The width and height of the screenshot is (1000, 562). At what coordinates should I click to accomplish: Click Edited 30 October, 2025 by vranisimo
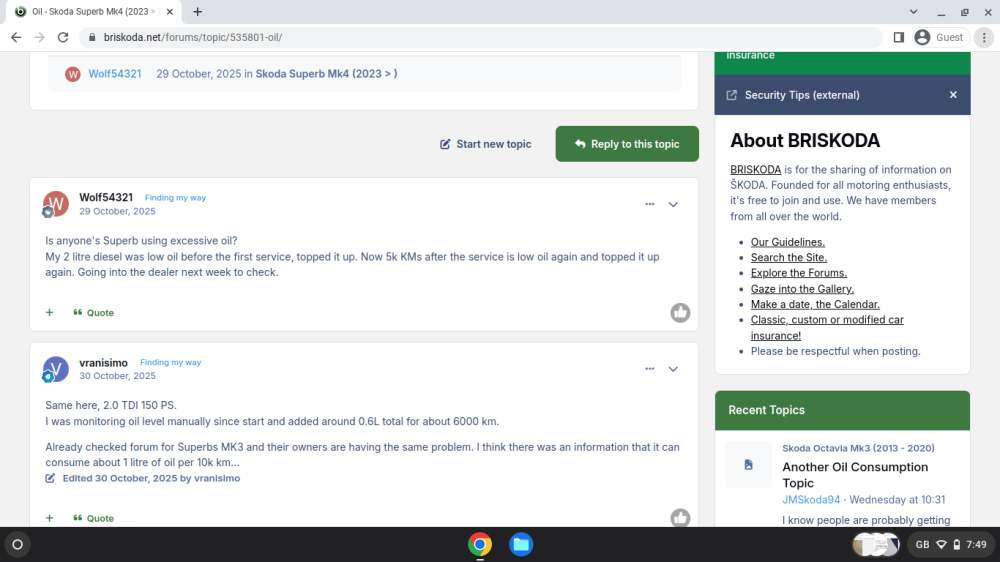[x=151, y=478]
